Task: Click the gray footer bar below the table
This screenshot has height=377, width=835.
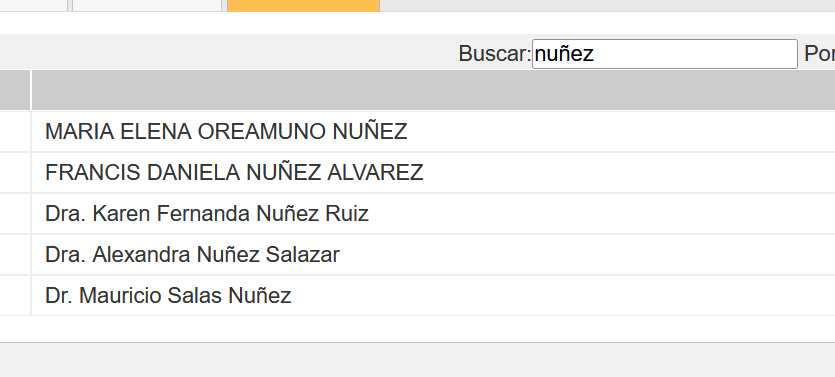Action: (418, 360)
